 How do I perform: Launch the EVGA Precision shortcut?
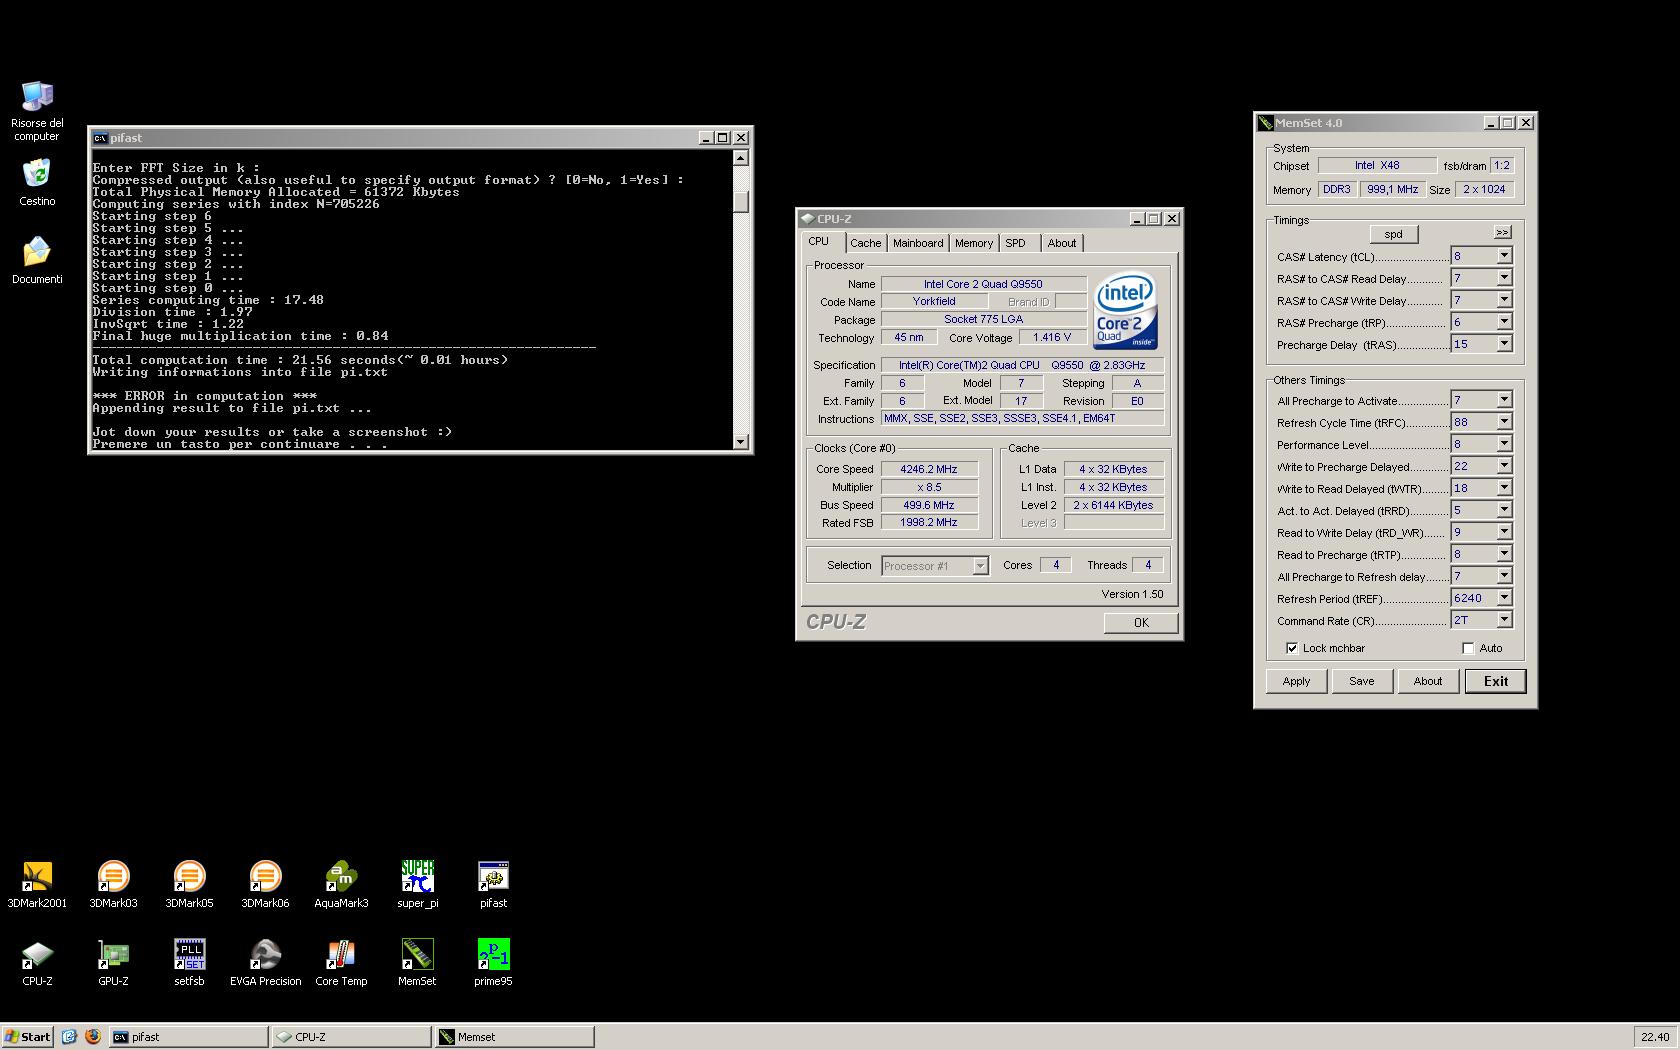coord(265,963)
